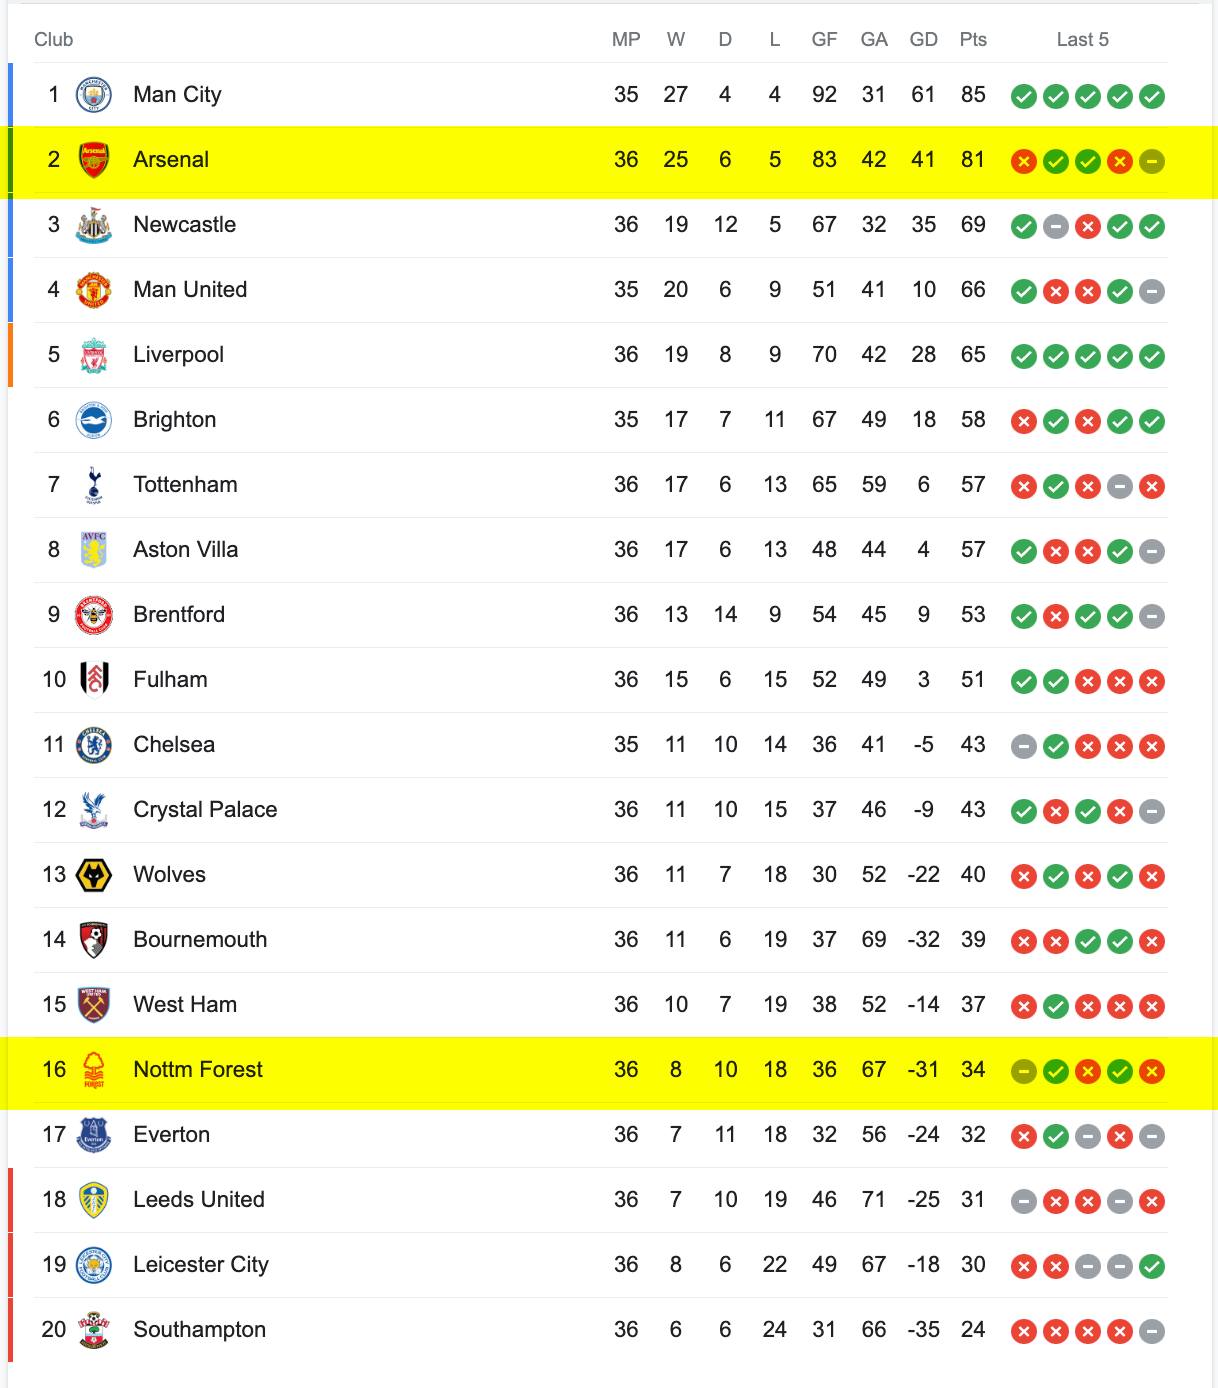Click the Last 5 column header
Viewport: 1218px width, 1388px height.
[x=1083, y=40]
